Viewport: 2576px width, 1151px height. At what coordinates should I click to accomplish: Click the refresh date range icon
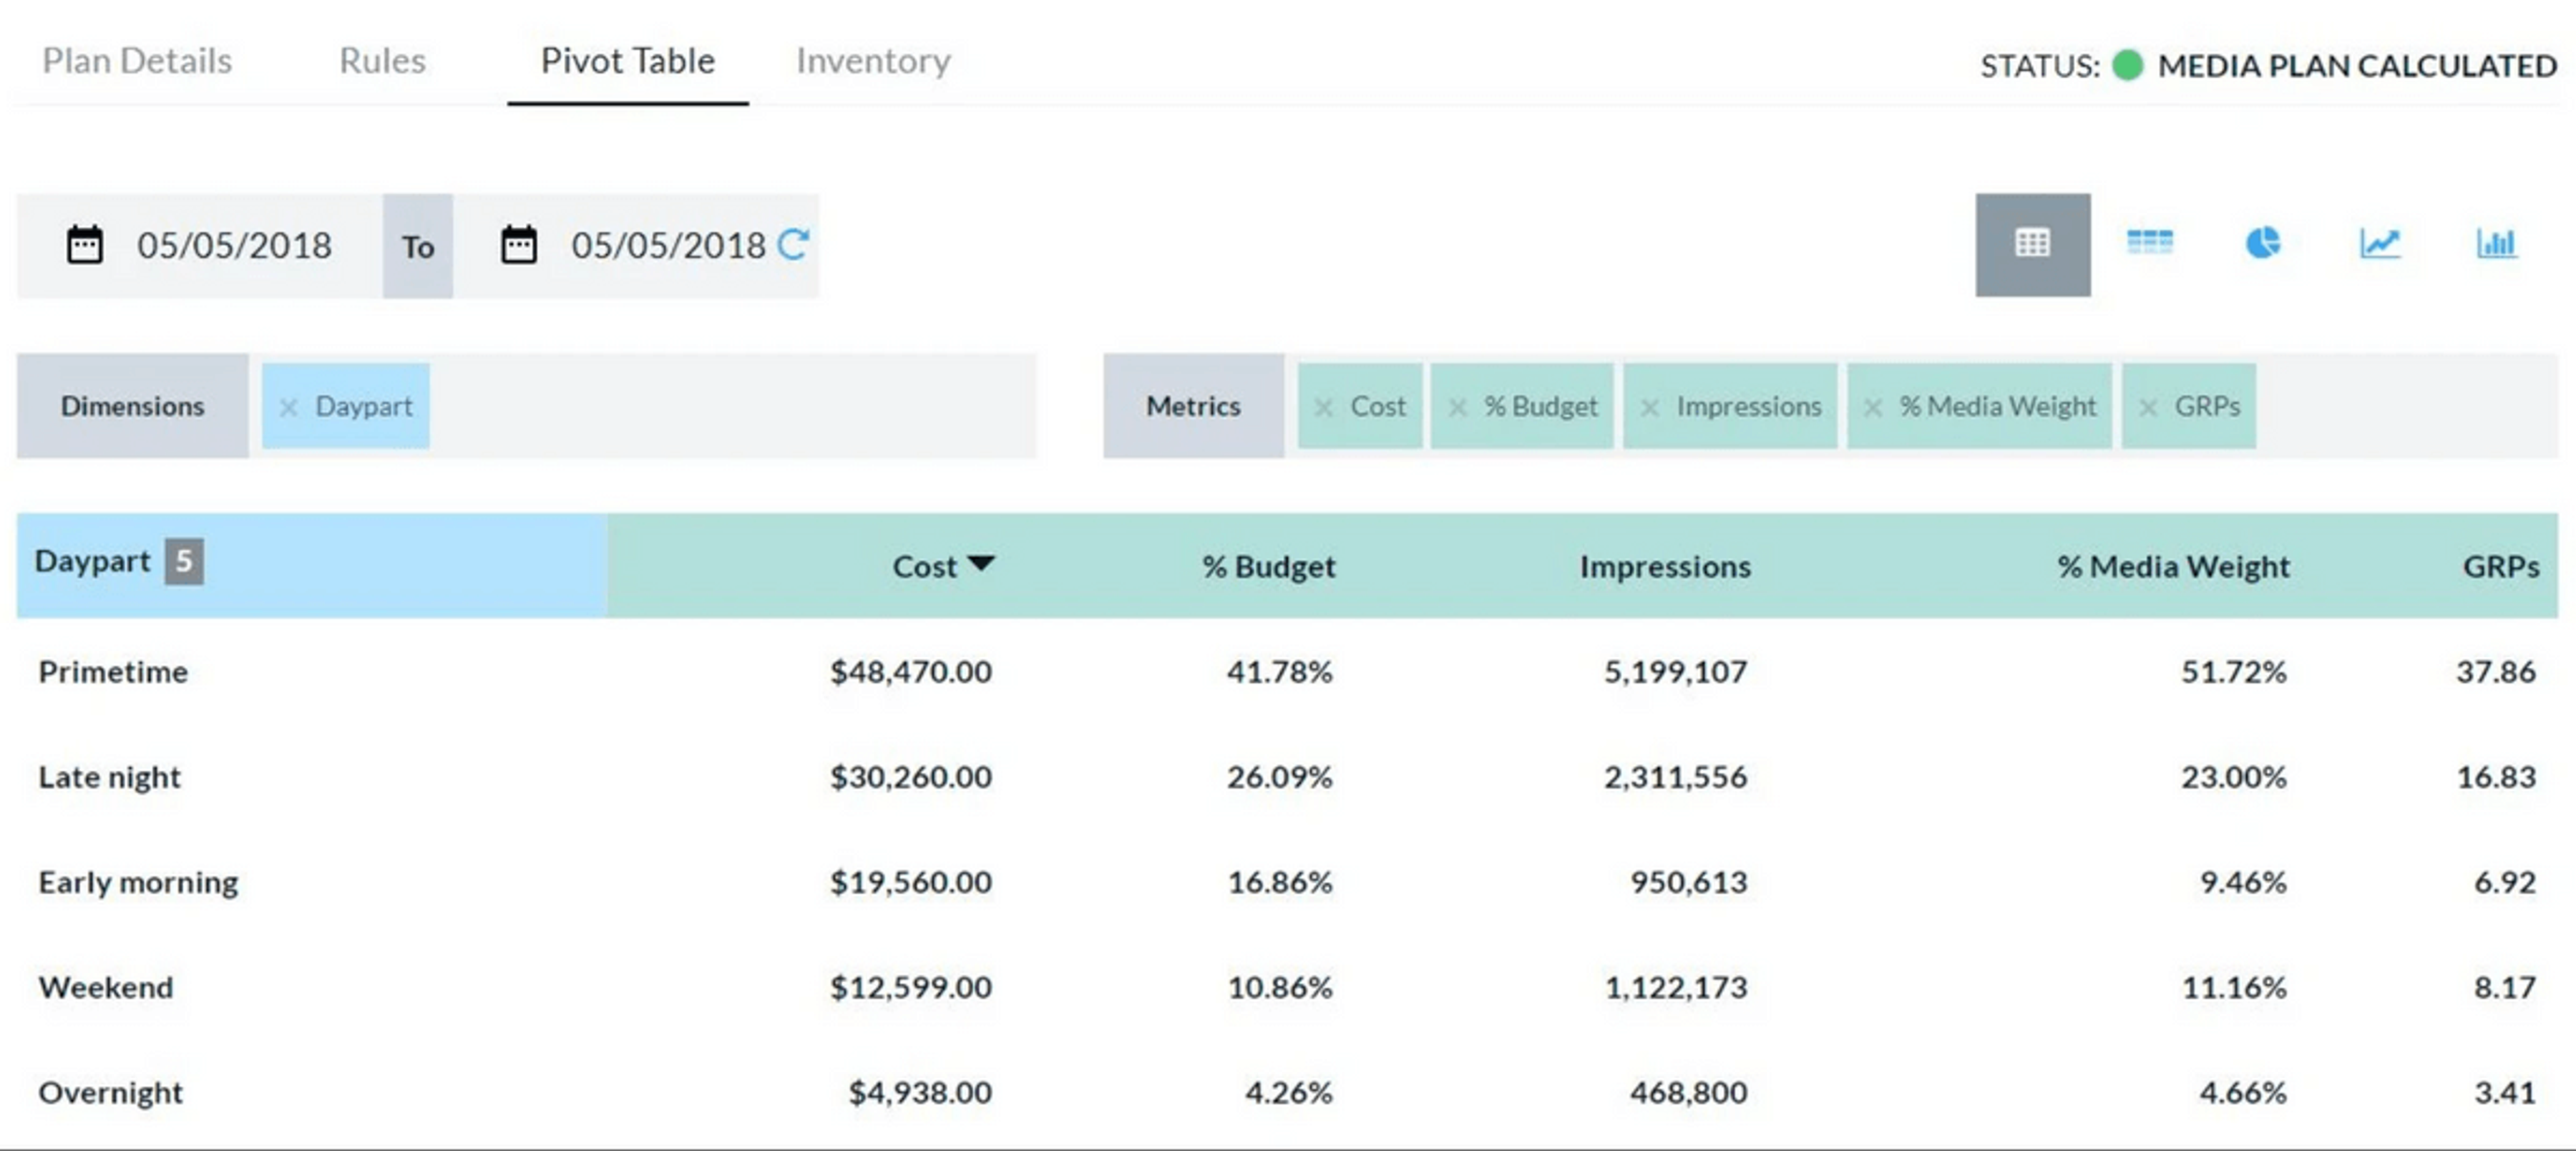click(x=793, y=244)
